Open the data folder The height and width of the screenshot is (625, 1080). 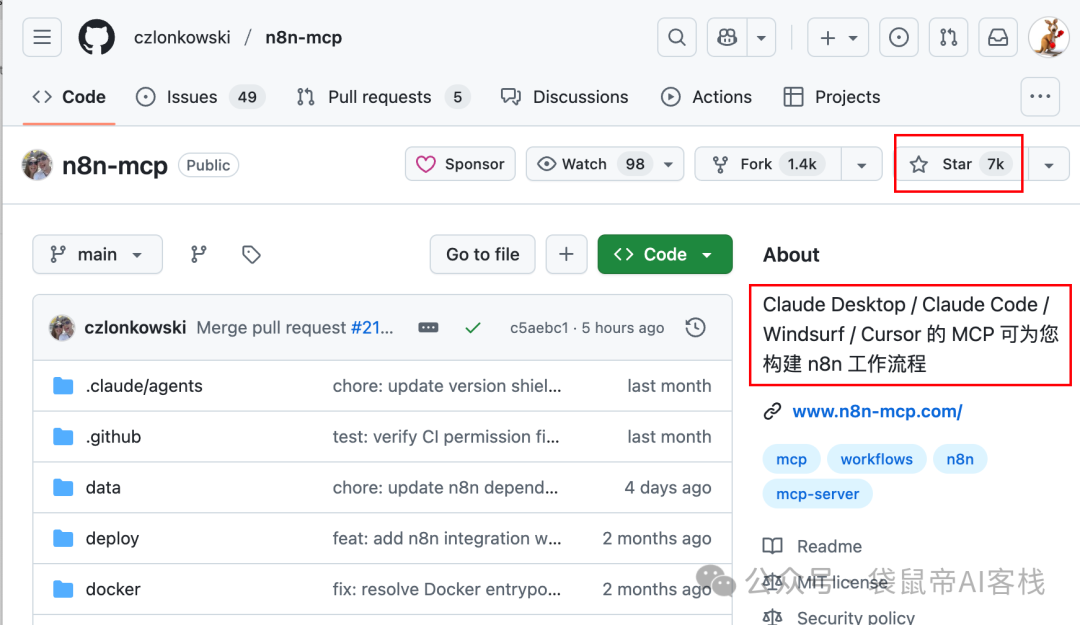103,488
